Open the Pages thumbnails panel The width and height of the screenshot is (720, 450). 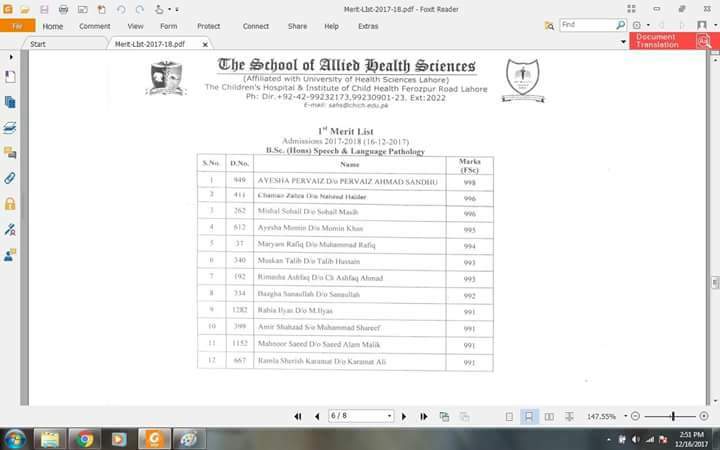[10, 102]
